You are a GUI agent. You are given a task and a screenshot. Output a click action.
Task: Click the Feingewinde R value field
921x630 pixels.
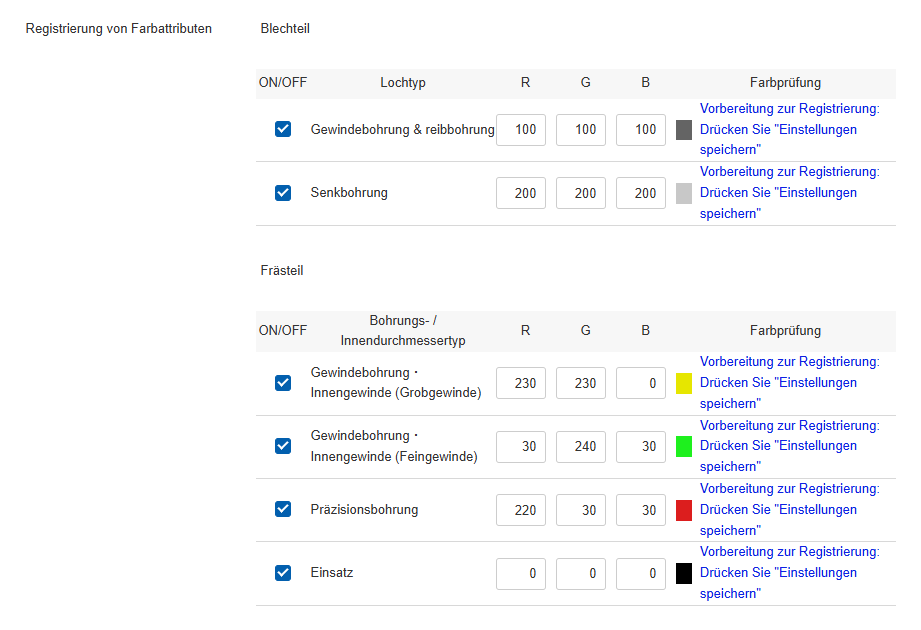[x=521, y=447]
